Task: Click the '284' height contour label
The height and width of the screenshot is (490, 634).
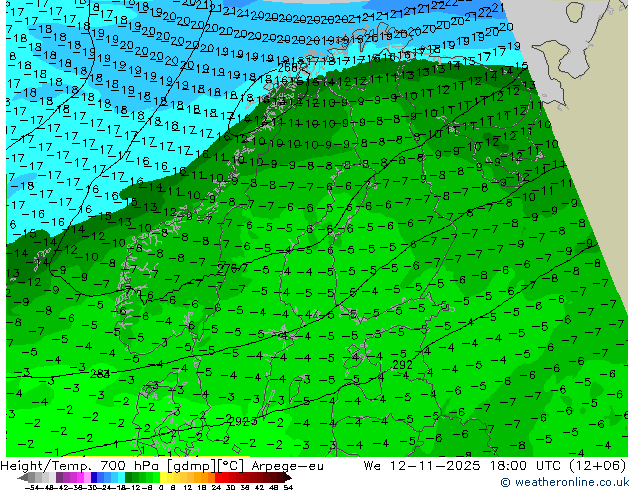Action: 100,374
